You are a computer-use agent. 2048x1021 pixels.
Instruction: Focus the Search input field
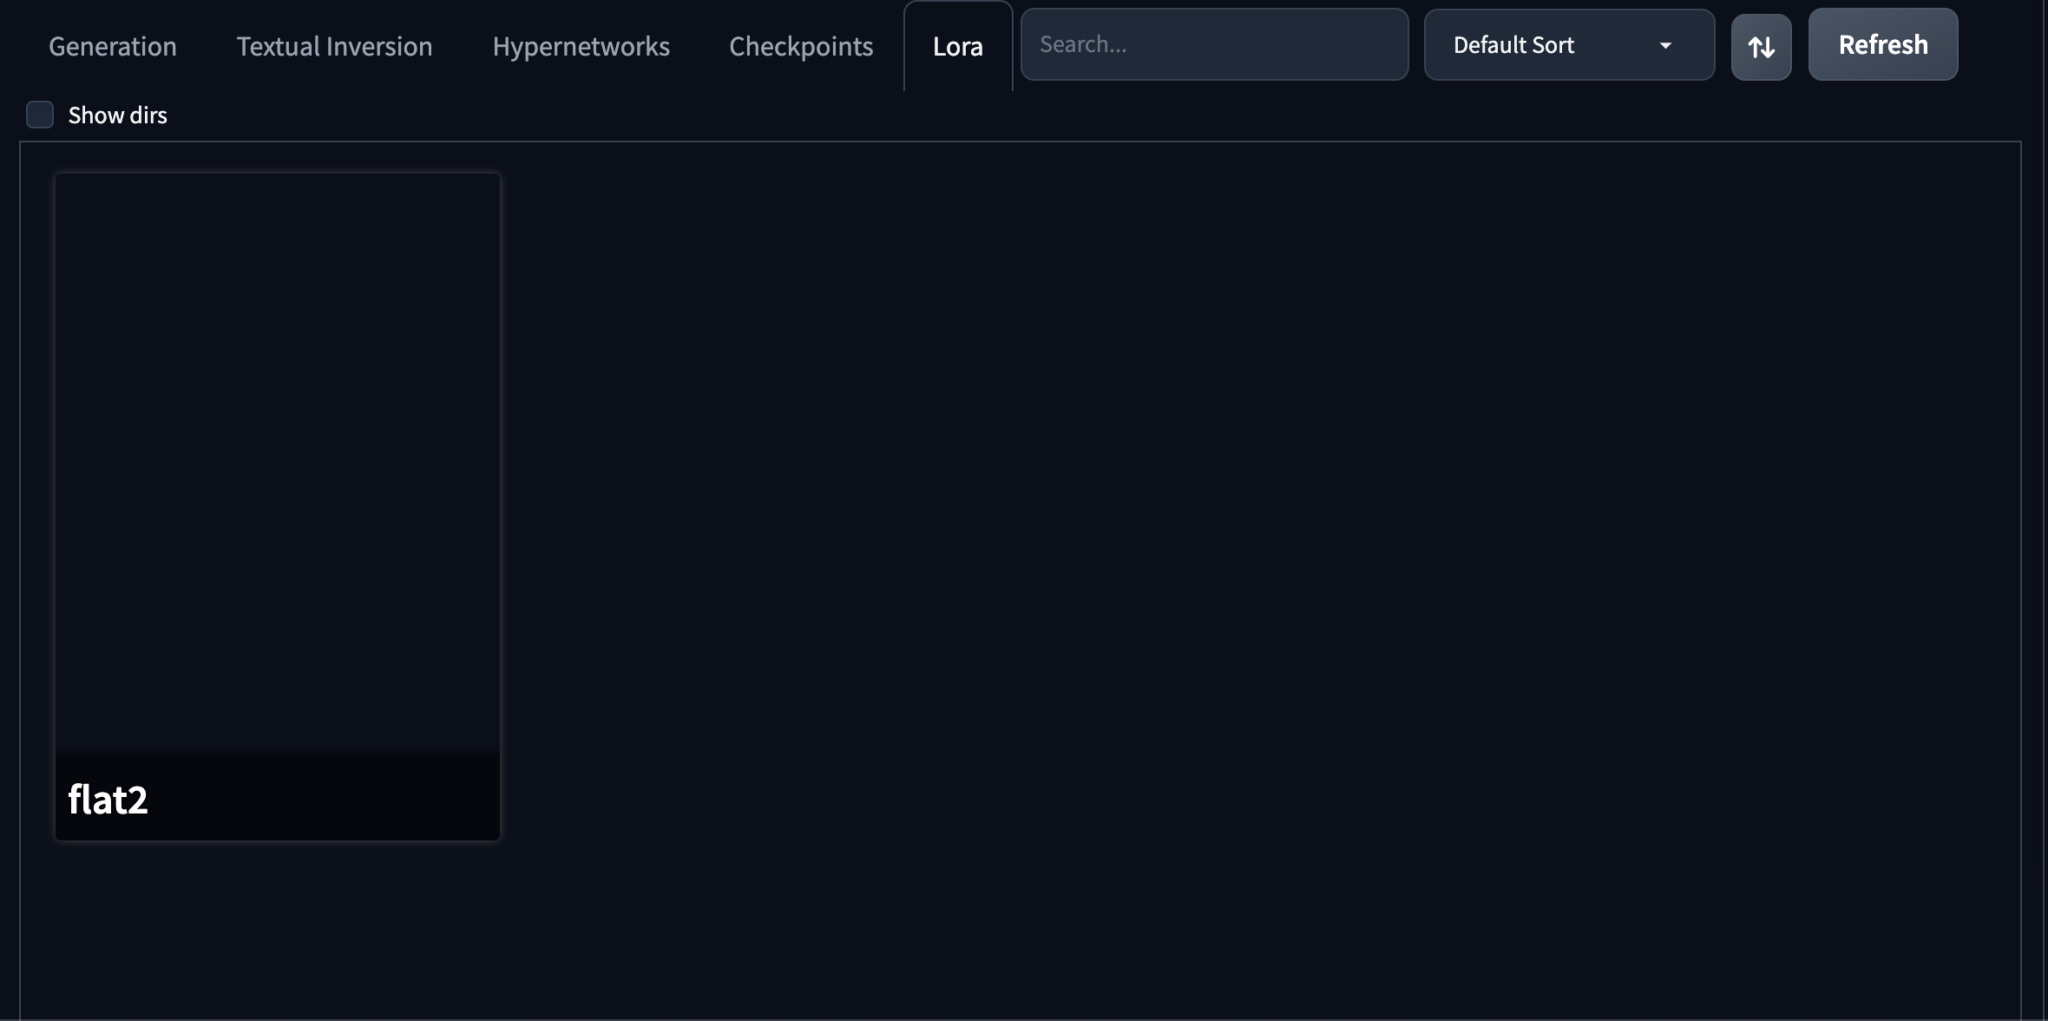click(x=1214, y=45)
